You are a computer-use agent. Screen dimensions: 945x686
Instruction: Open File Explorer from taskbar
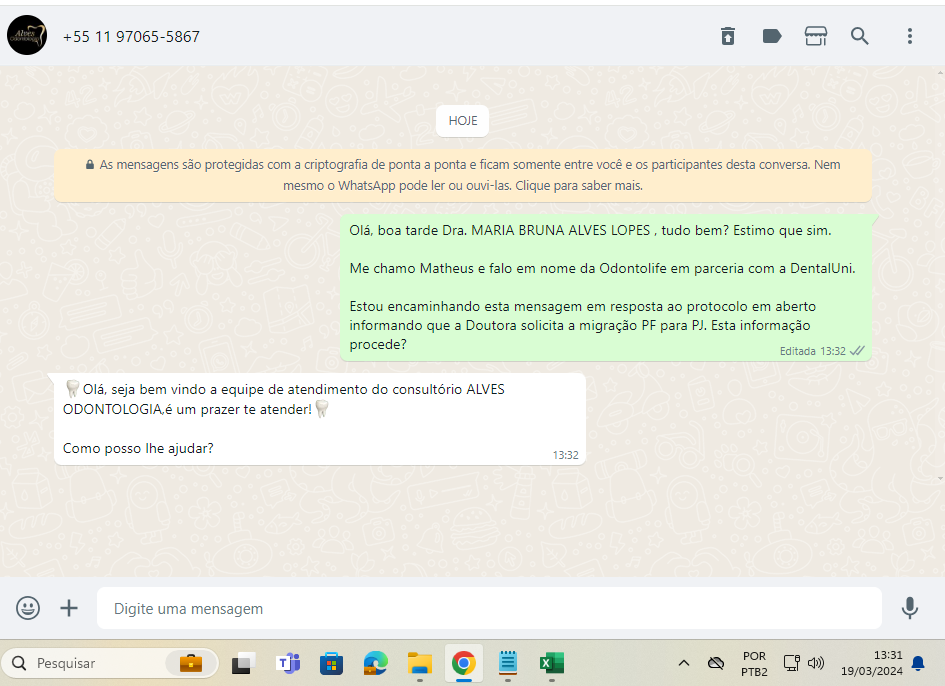coord(419,663)
